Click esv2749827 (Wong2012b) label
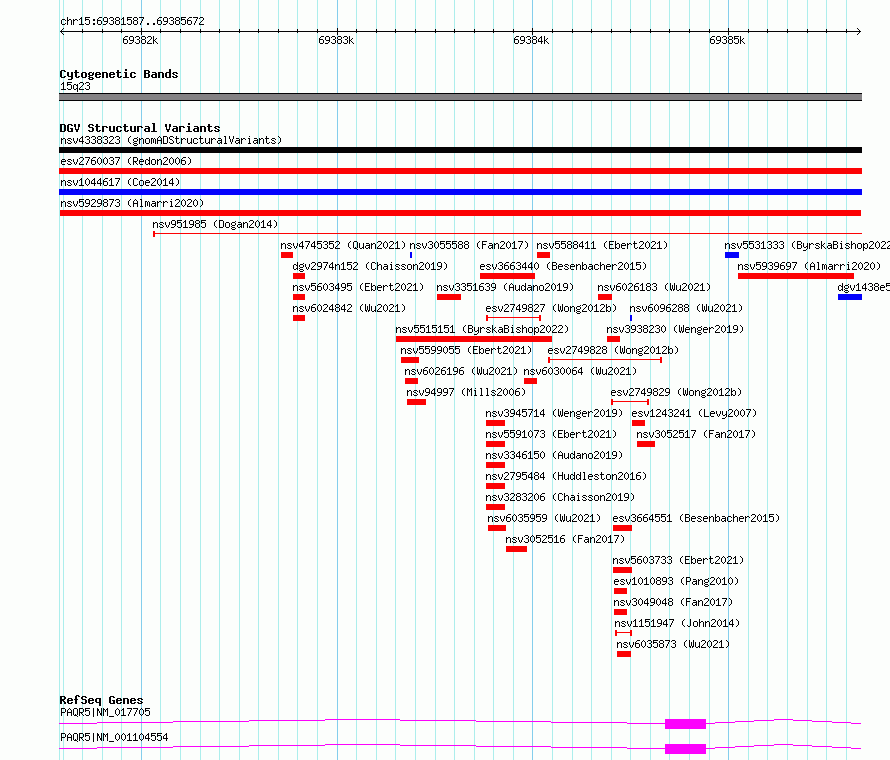This screenshot has height=760, width=890. (x=551, y=308)
